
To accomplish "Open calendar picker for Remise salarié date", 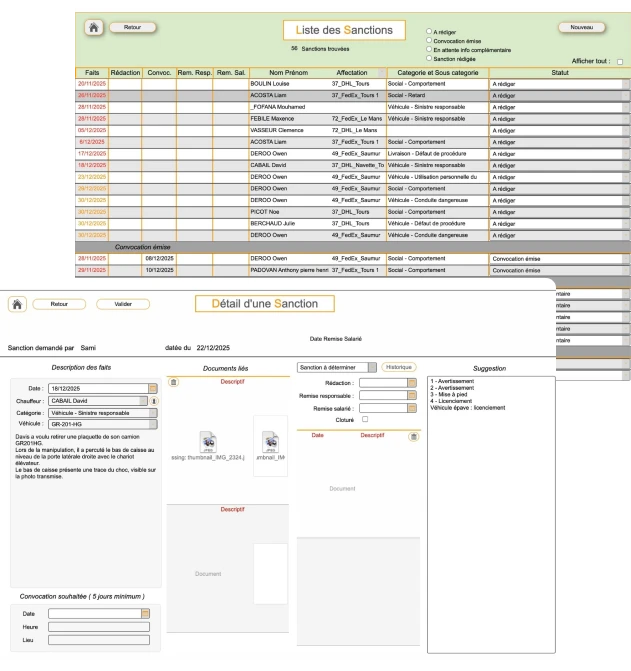I will pyautogui.click(x=409, y=408).
